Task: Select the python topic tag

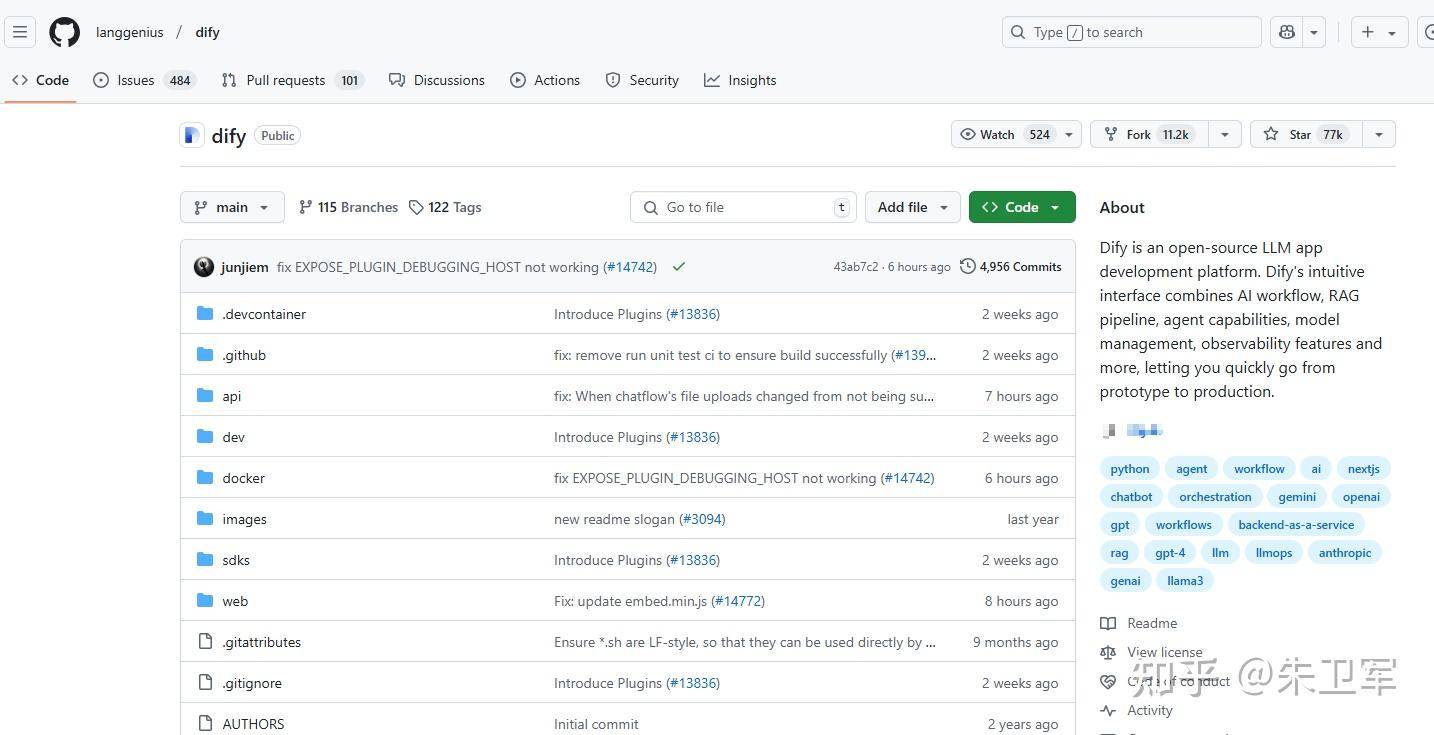Action: click(1130, 469)
